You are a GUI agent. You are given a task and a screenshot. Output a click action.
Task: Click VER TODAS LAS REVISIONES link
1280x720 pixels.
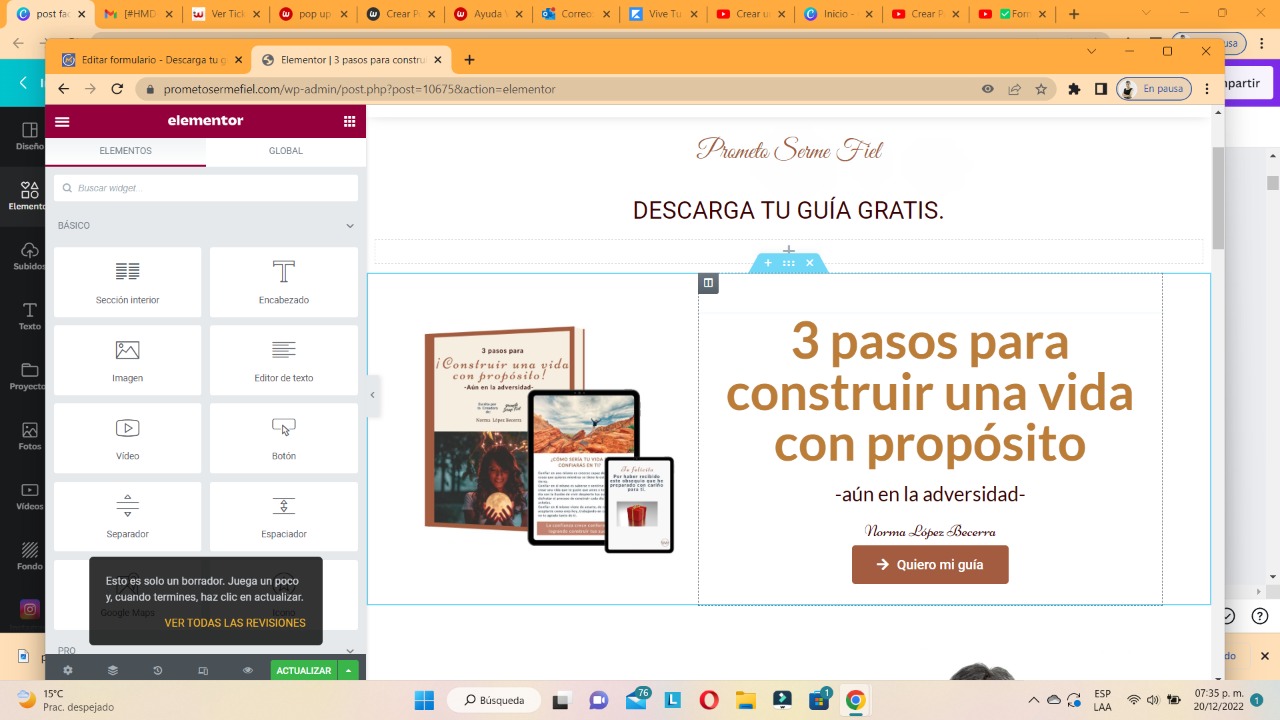click(235, 623)
